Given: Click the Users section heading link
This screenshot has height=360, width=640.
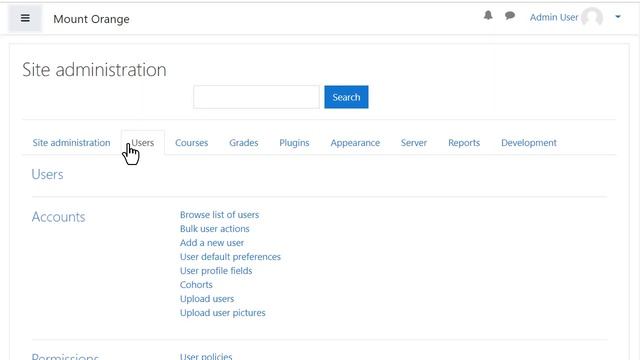Looking at the screenshot, I should (47, 174).
